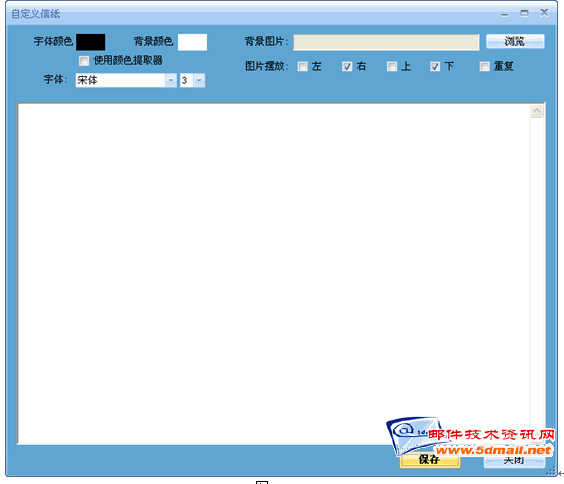Click the 关闭 close button

pyautogui.click(x=514, y=460)
